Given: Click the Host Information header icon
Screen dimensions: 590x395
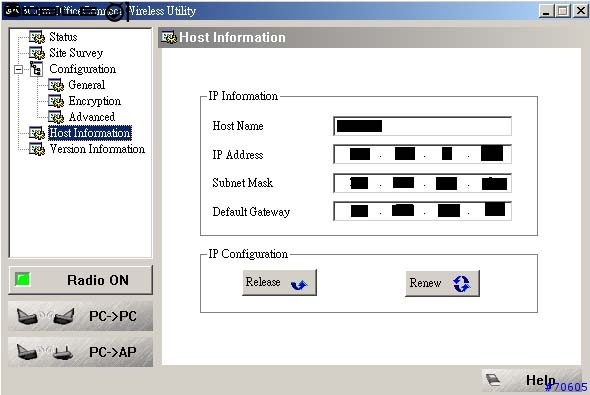Looking at the screenshot, I should click(x=169, y=37).
